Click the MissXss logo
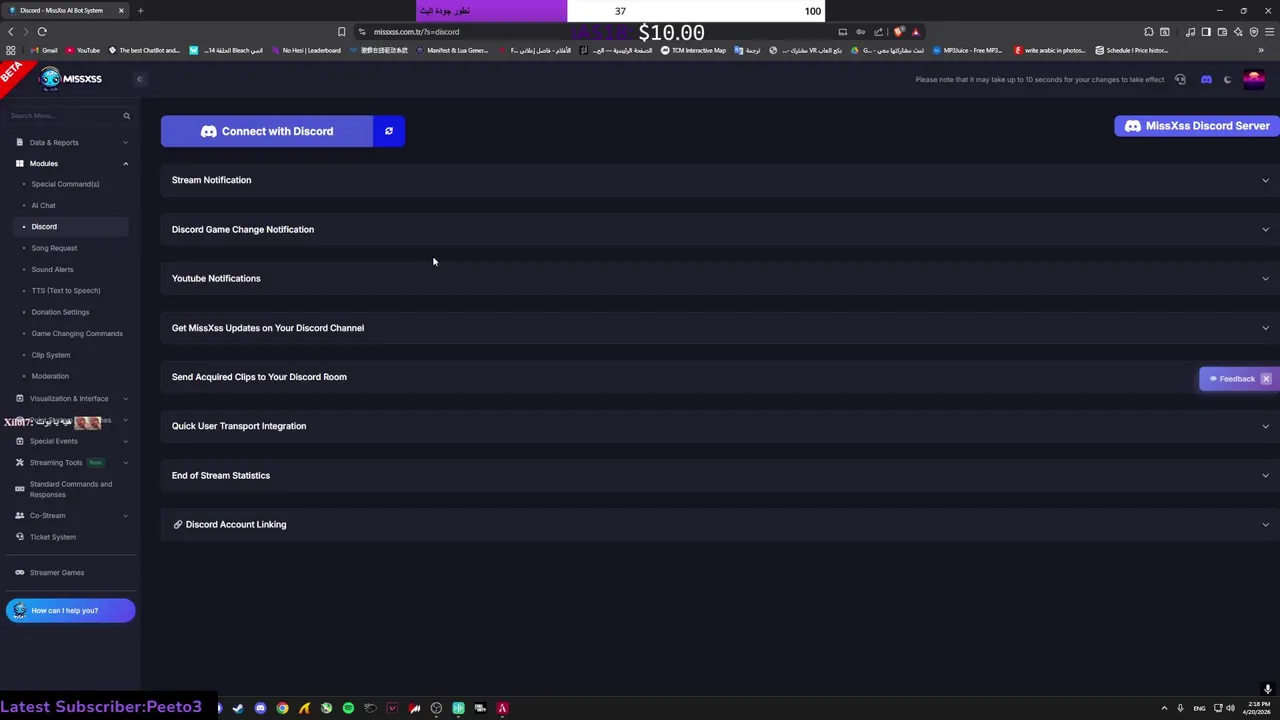This screenshot has width=1280, height=720. tap(70, 79)
